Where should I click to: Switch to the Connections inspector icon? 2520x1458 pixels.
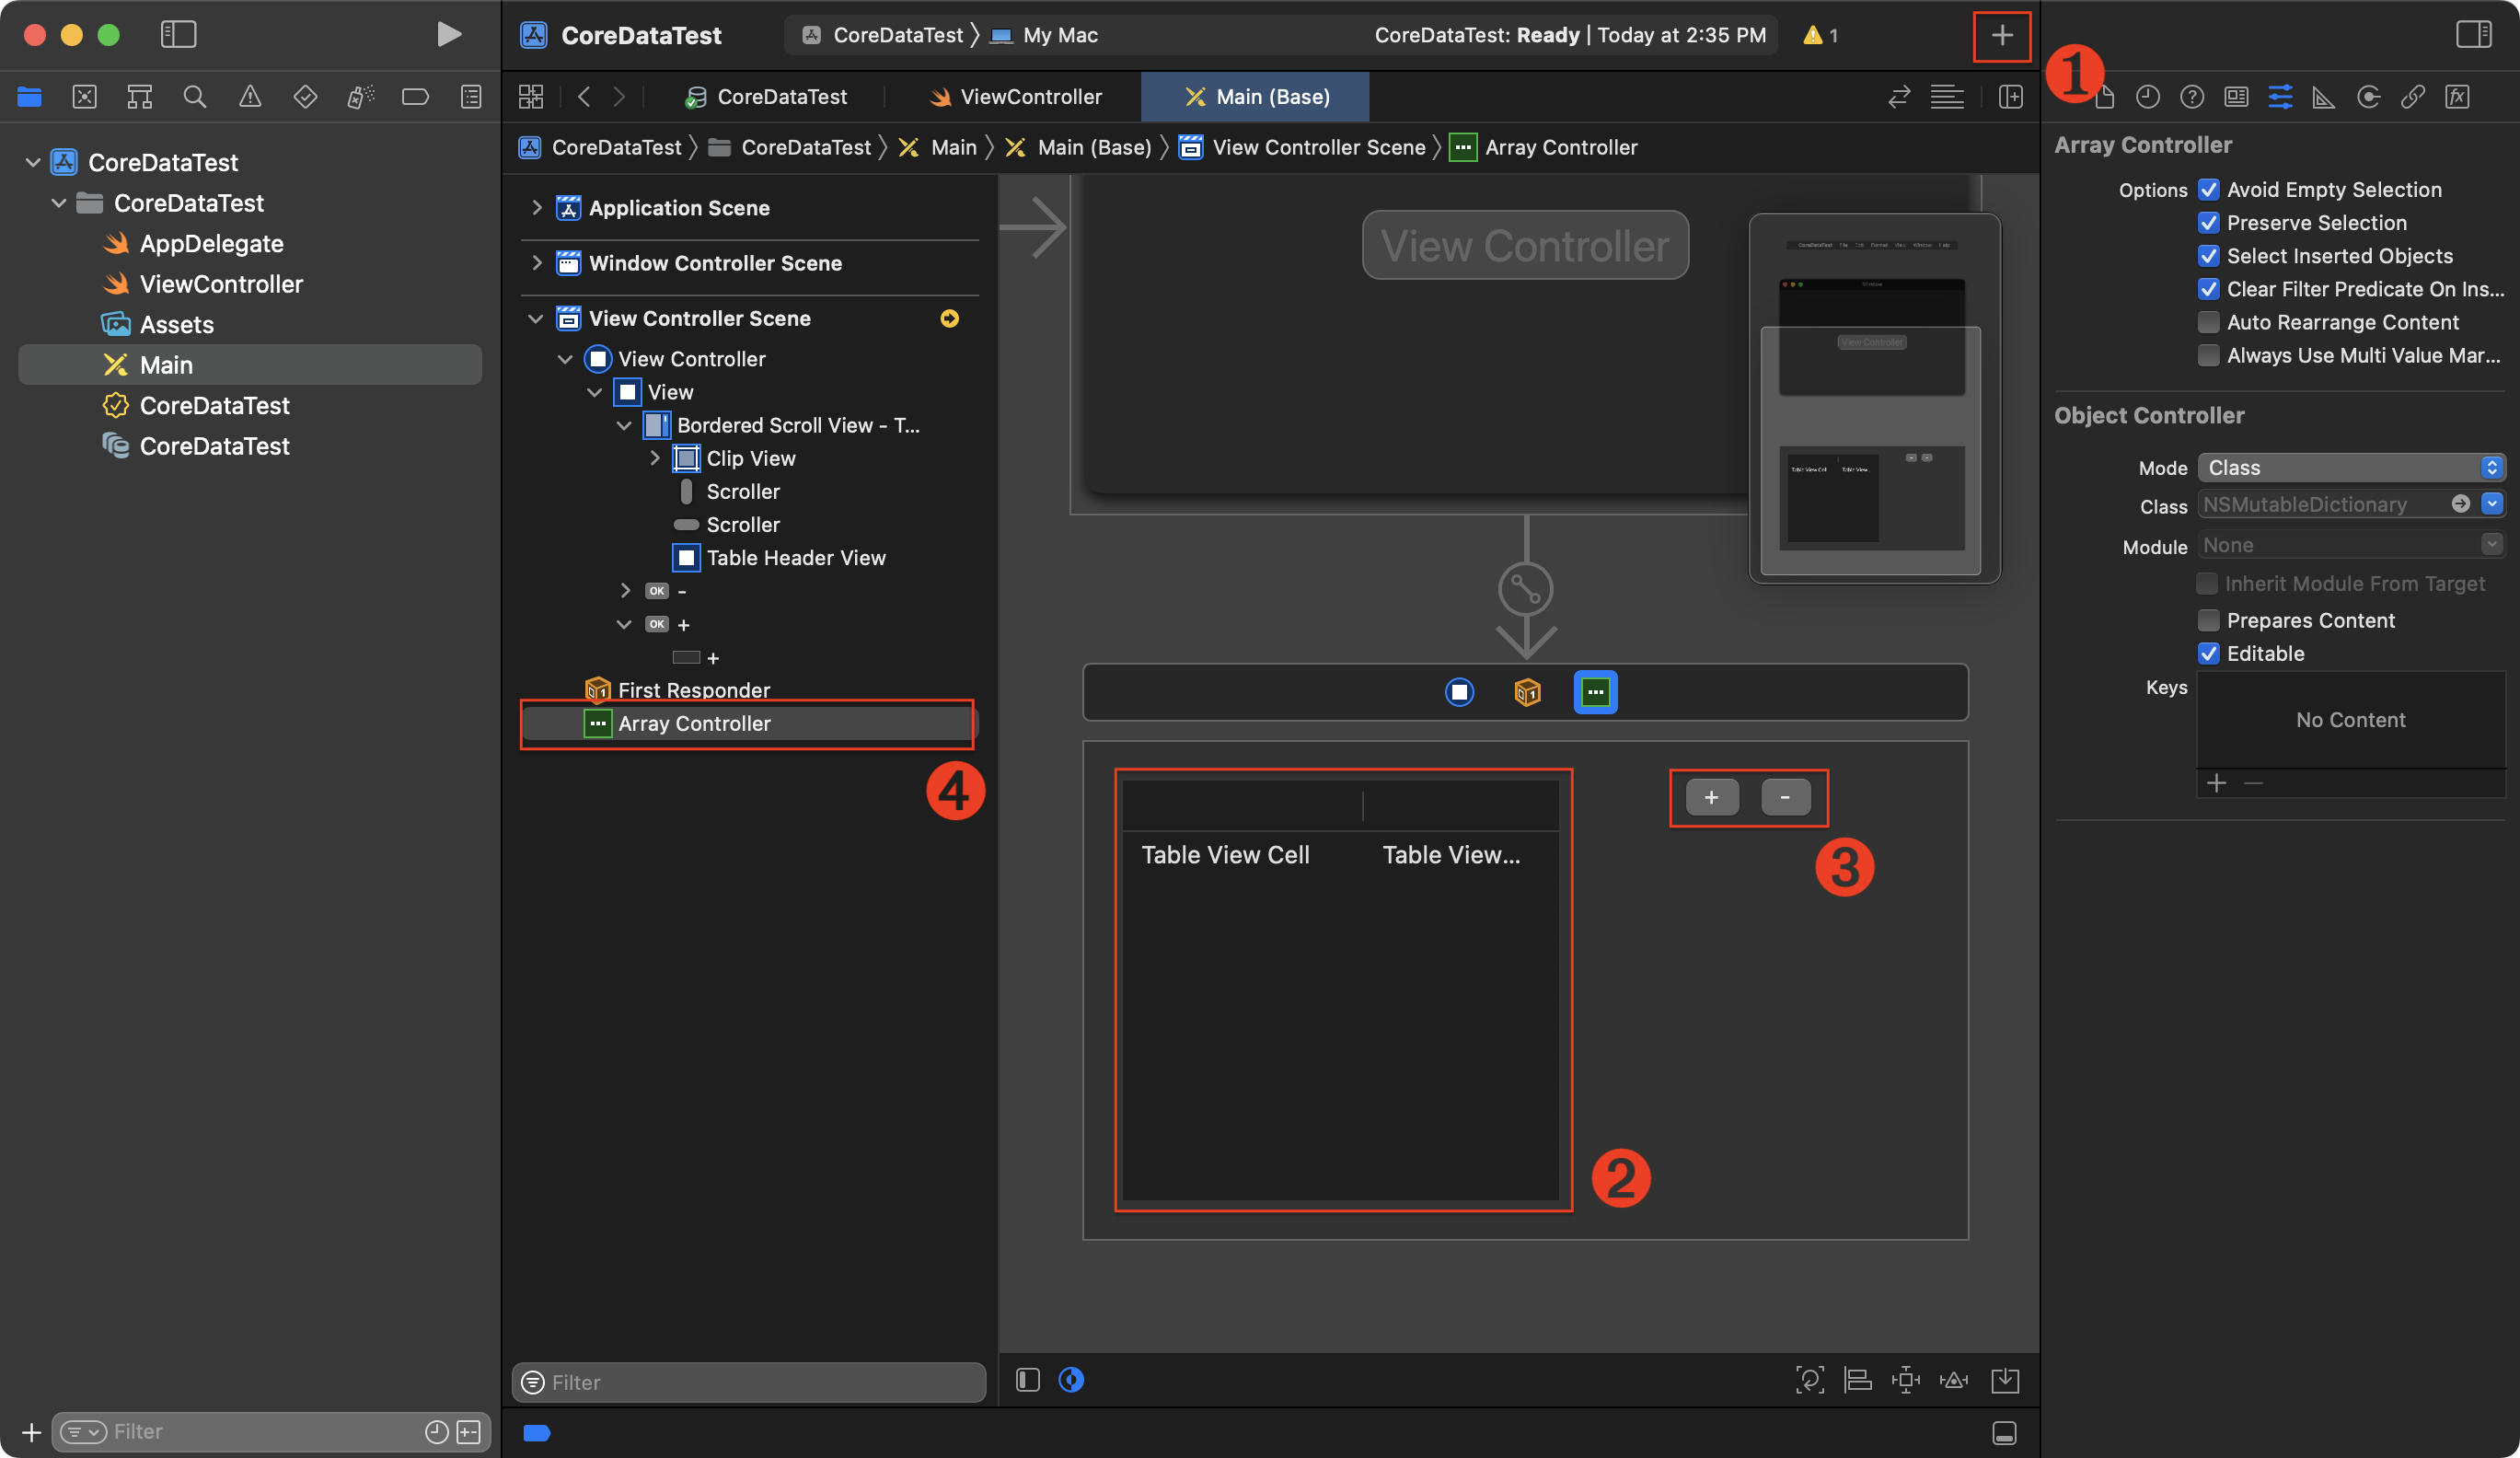2368,97
